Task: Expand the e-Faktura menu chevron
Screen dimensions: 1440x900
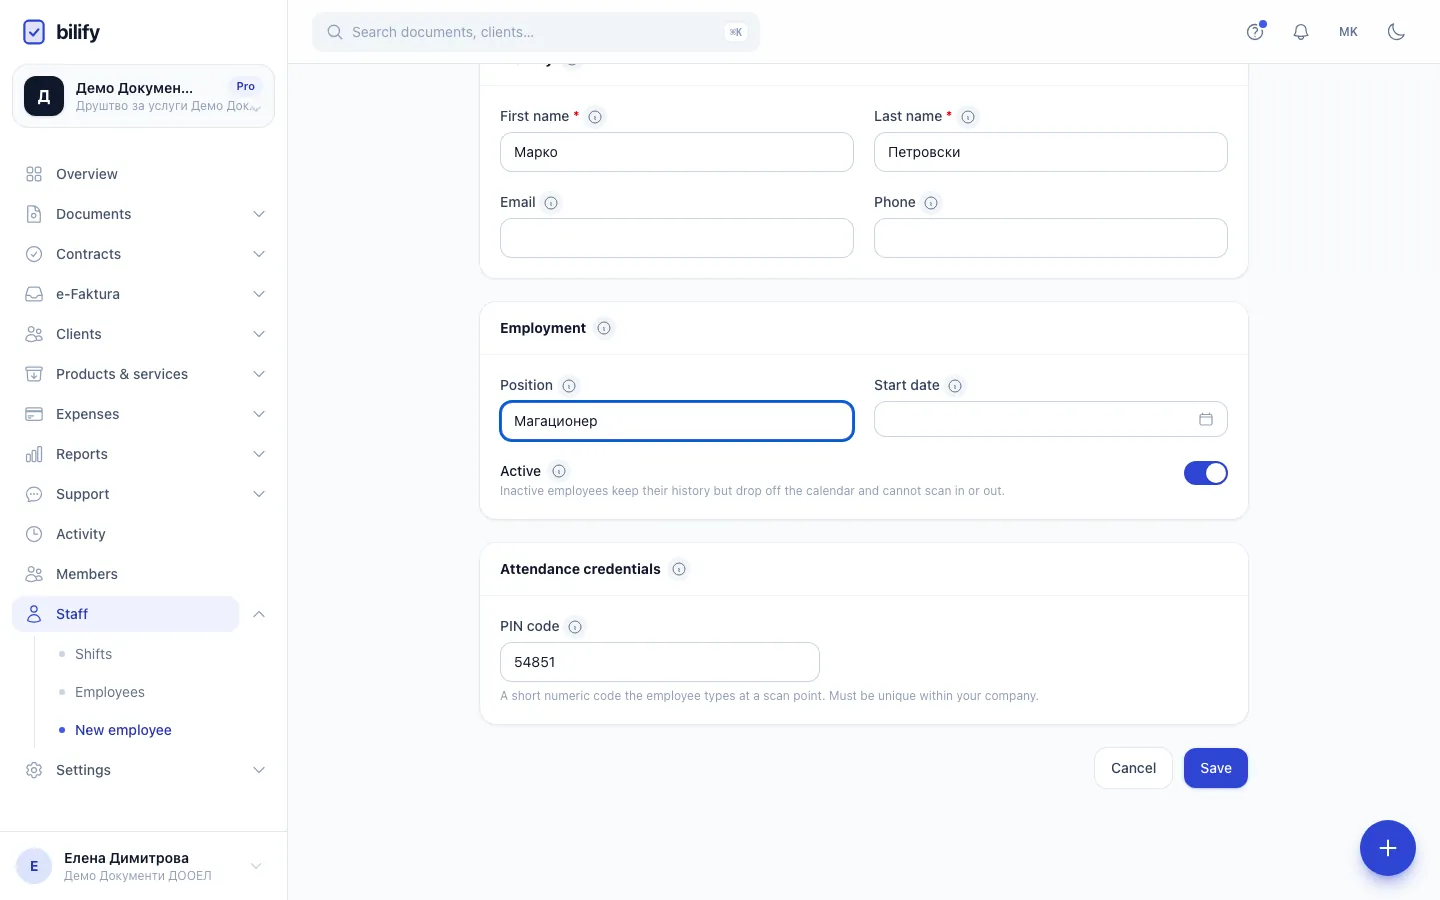Action: 259,294
